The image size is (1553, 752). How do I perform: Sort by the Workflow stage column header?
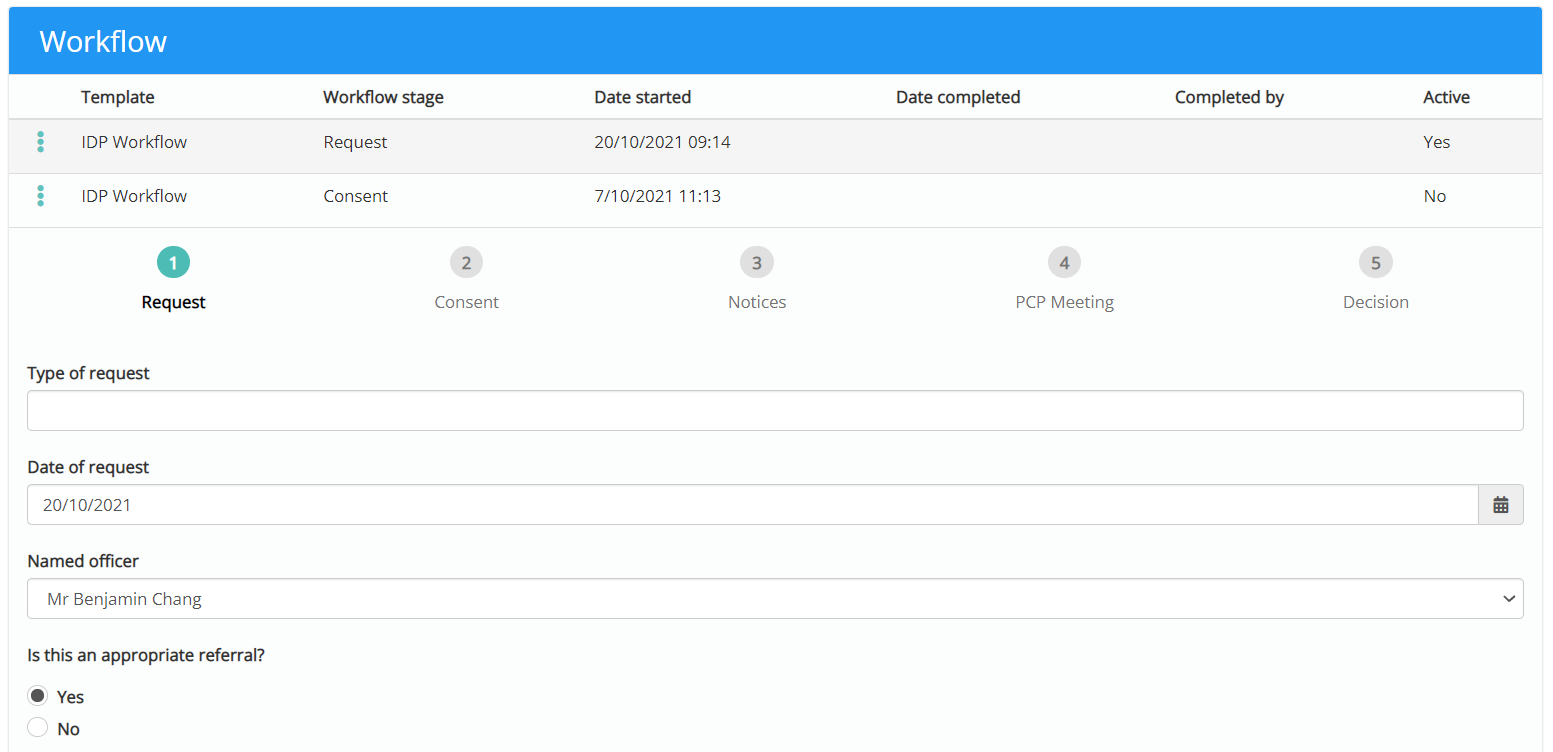pyautogui.click(x=383, y=97)
